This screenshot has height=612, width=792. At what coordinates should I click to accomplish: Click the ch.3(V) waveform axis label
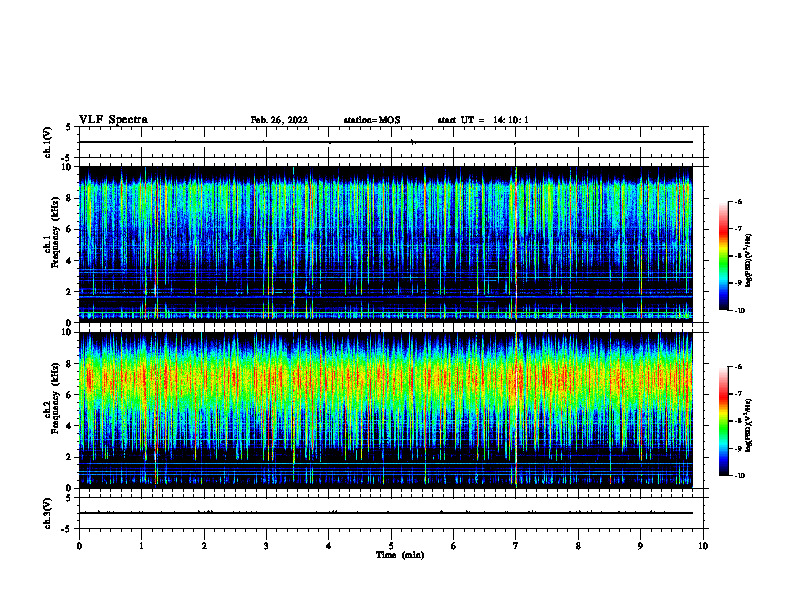click(48, 513)
